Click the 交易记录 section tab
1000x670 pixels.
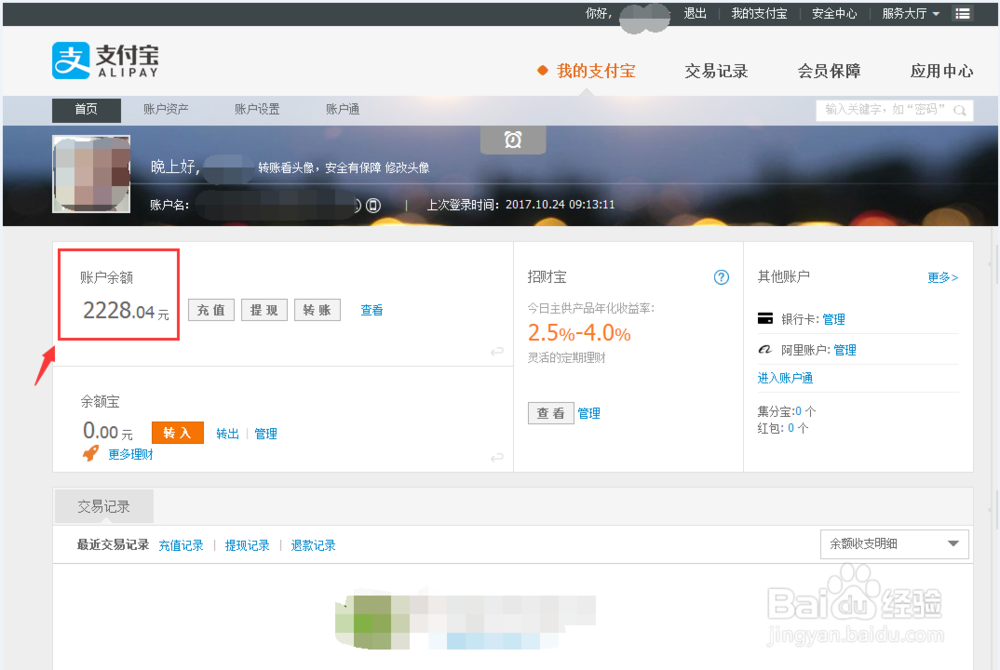[x=104, y=507]
